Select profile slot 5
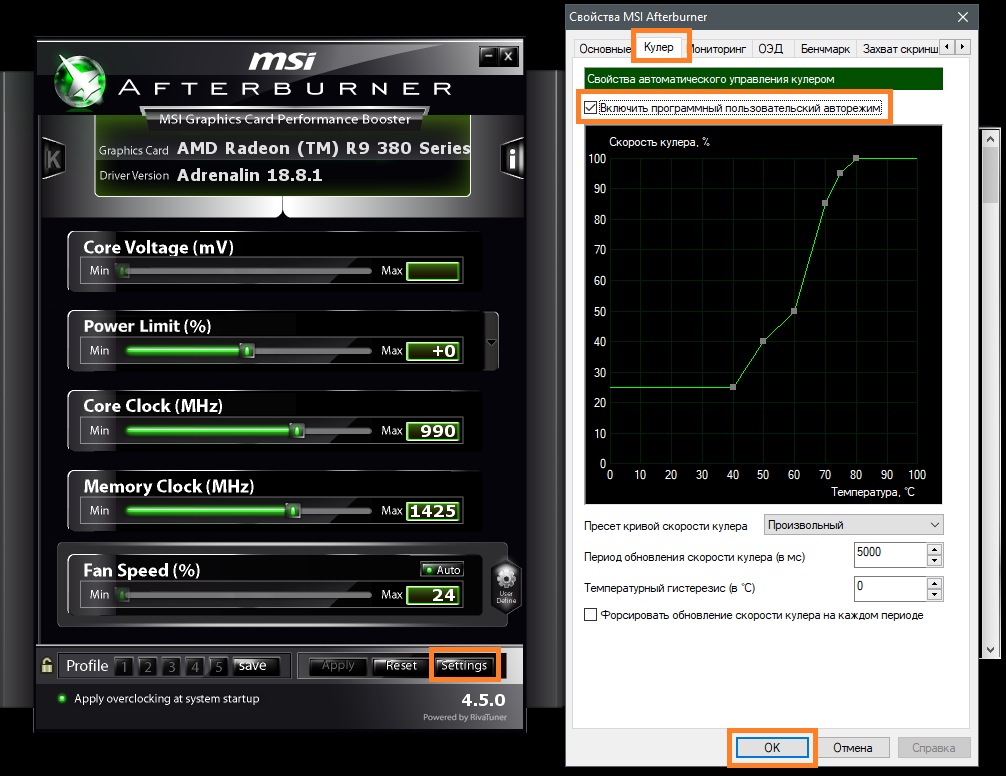 (x=218, y=666)
